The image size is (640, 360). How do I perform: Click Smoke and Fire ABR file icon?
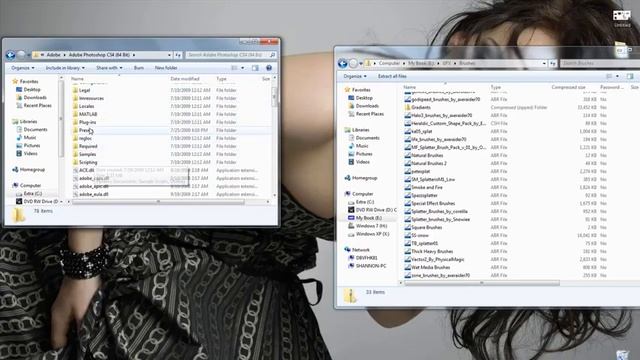(x=407, y=187)
